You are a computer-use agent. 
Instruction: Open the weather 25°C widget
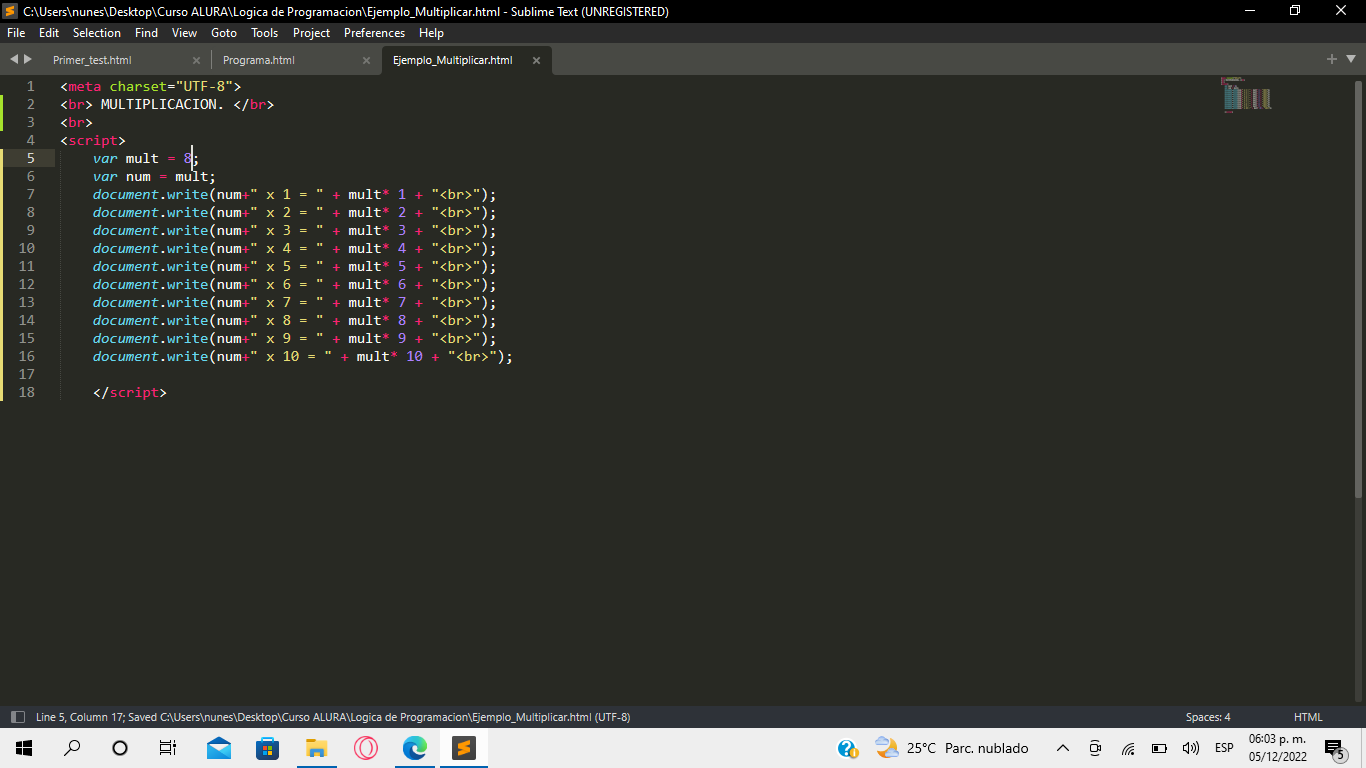point(951,748)
